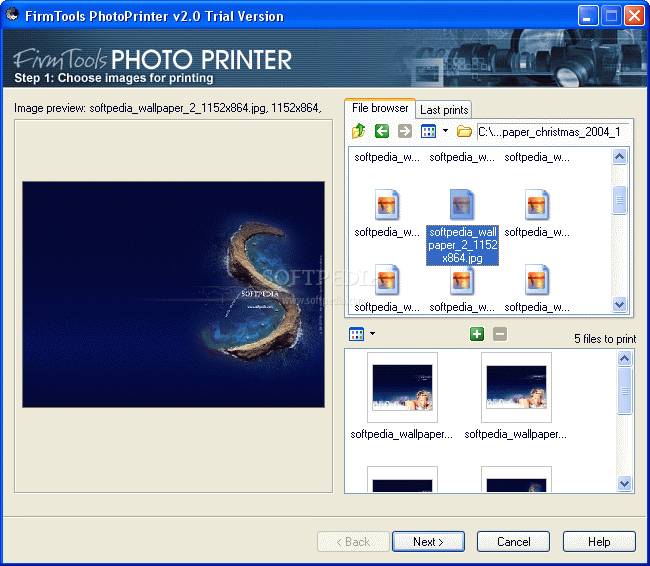This screenshot has height=566, width=650.
Task: Click the print list scrollbar thumb
Action: (624, 391)
